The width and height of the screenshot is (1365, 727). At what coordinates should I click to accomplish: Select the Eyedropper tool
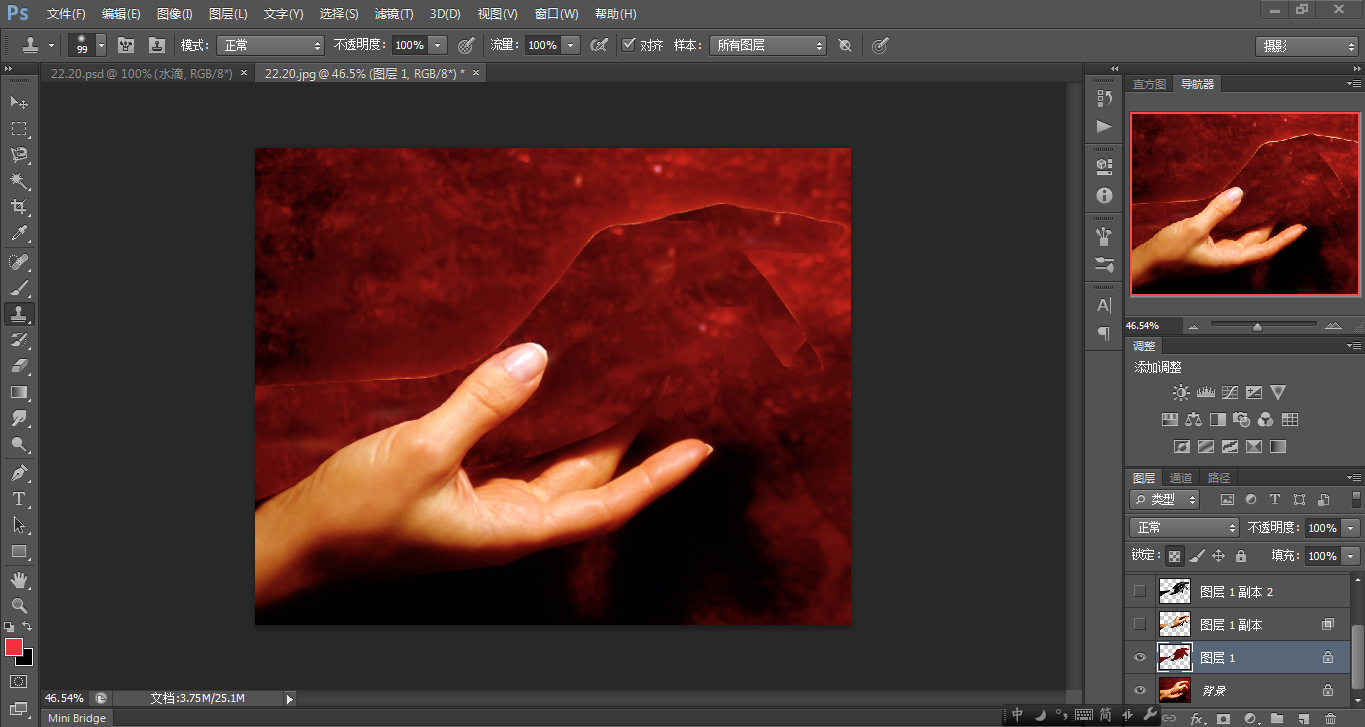19,234
